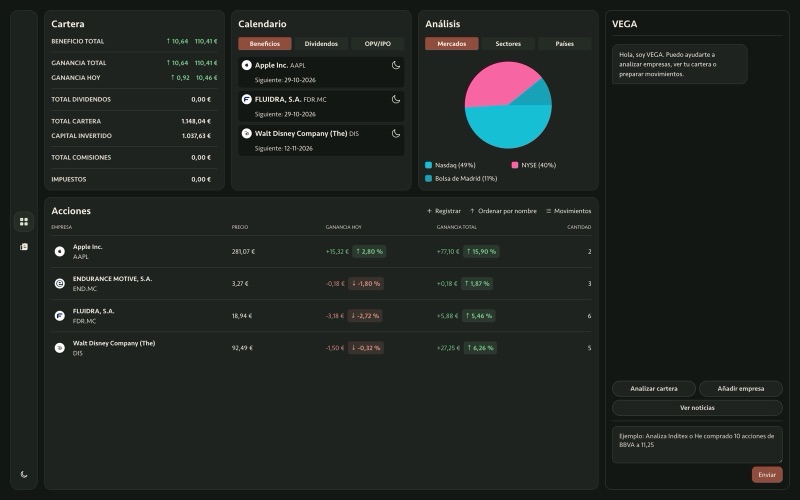Click TOTAL DIVIDENDOS label in Cartera
800x500 pixels.
click(81, 99)
